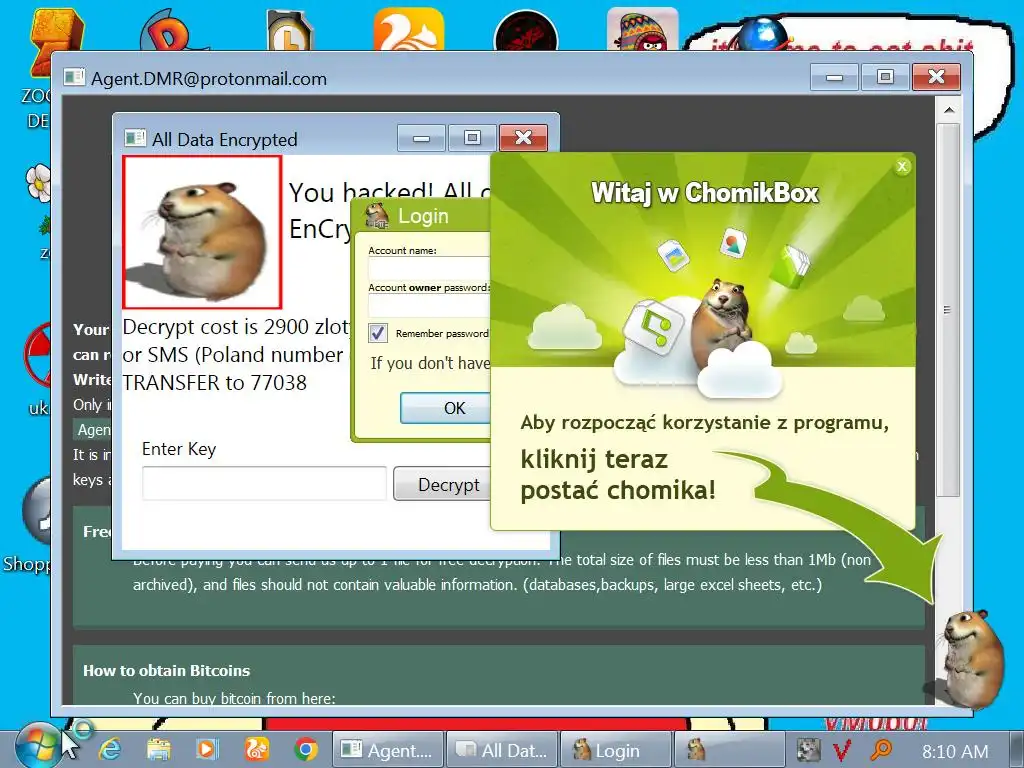
Task: Maximize the All Data Encrypted window
Action: click(x=472, y=138)
